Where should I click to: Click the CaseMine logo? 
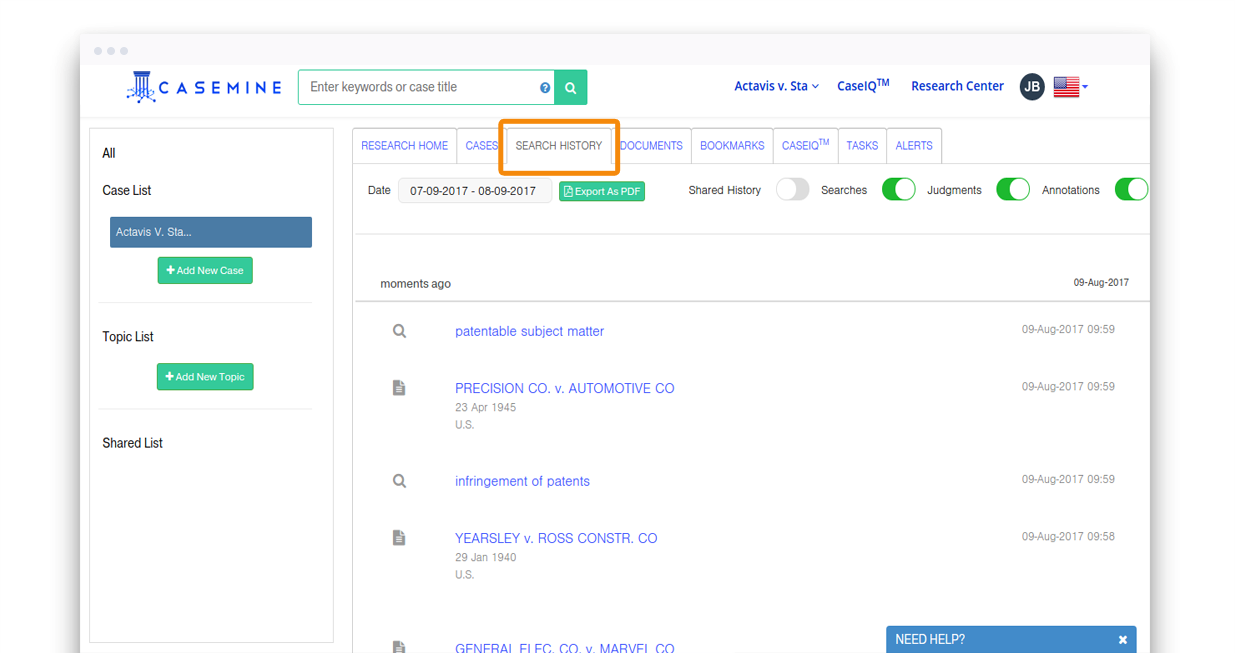click(x=205, y=88)
